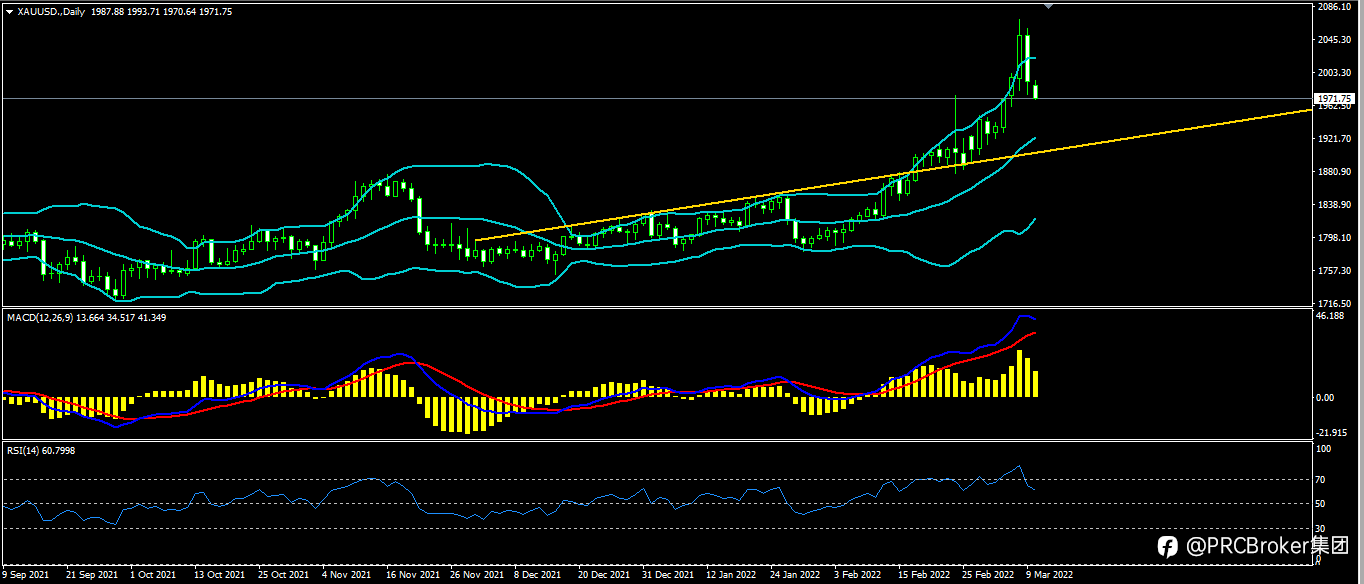Click the latest daily candle at 1971.75

[1036, 92]
